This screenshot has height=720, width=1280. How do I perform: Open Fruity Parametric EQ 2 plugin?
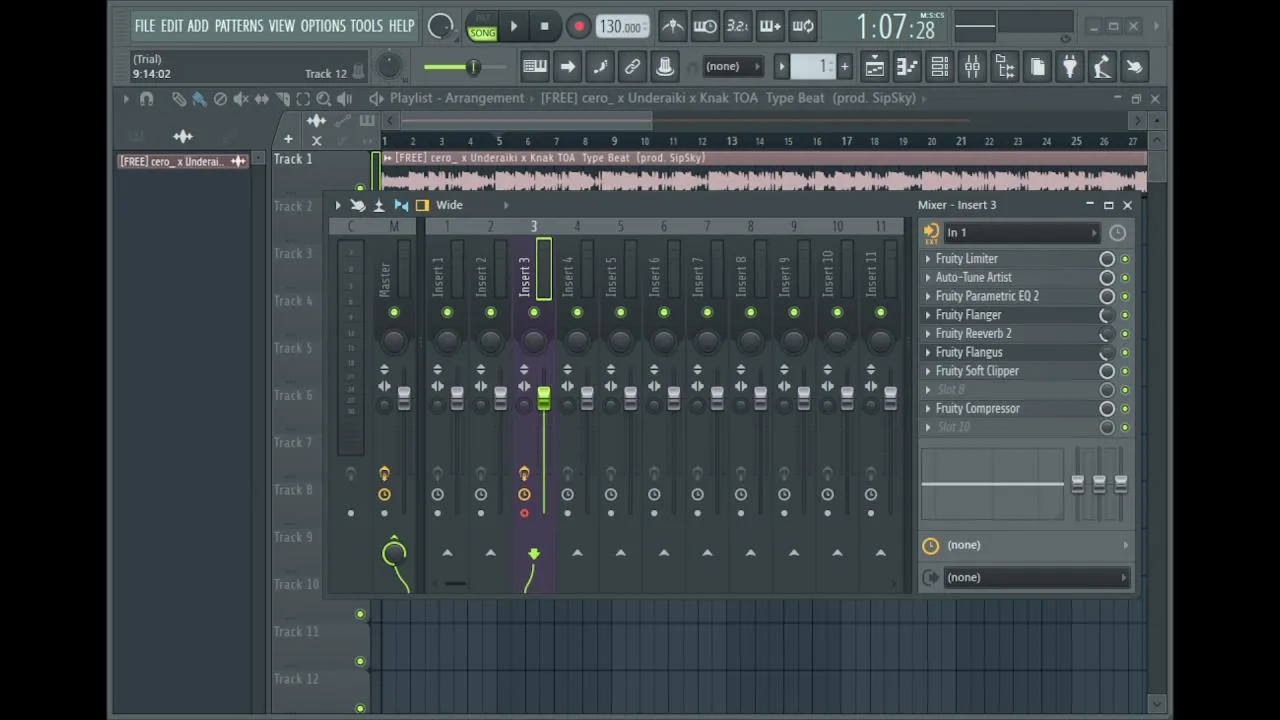point(987,297)
